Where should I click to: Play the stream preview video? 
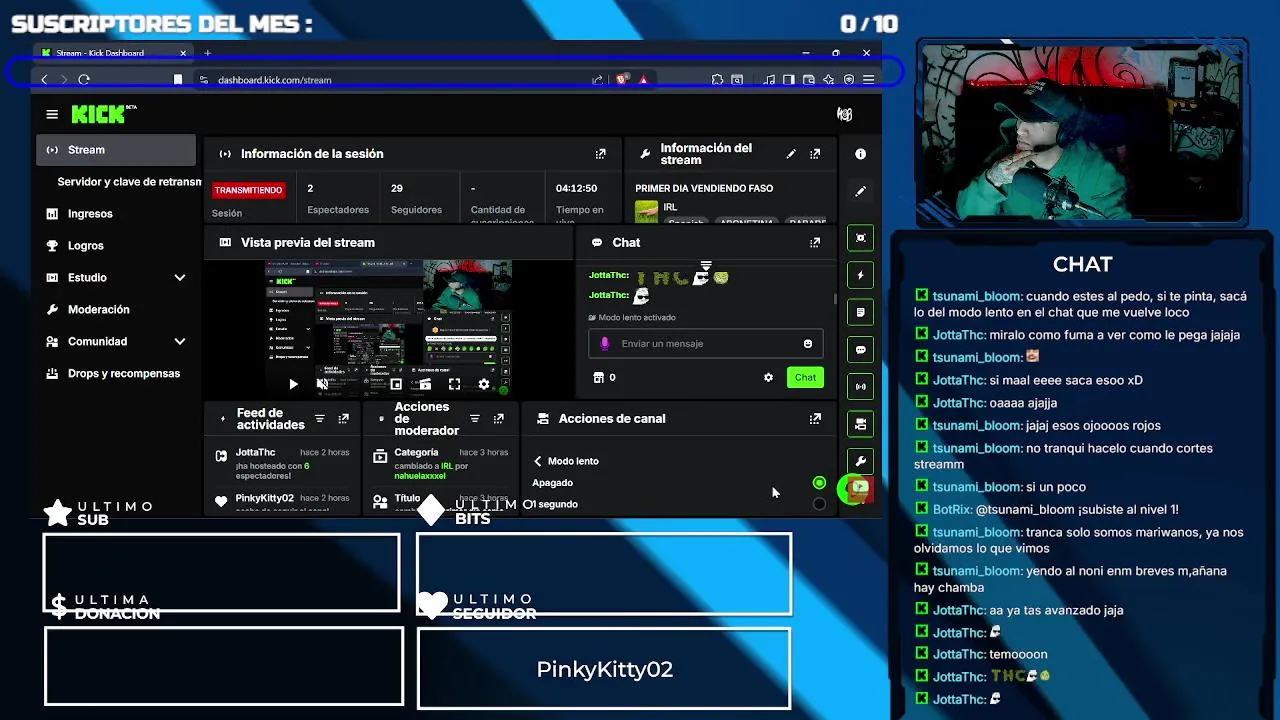[293, 384]
